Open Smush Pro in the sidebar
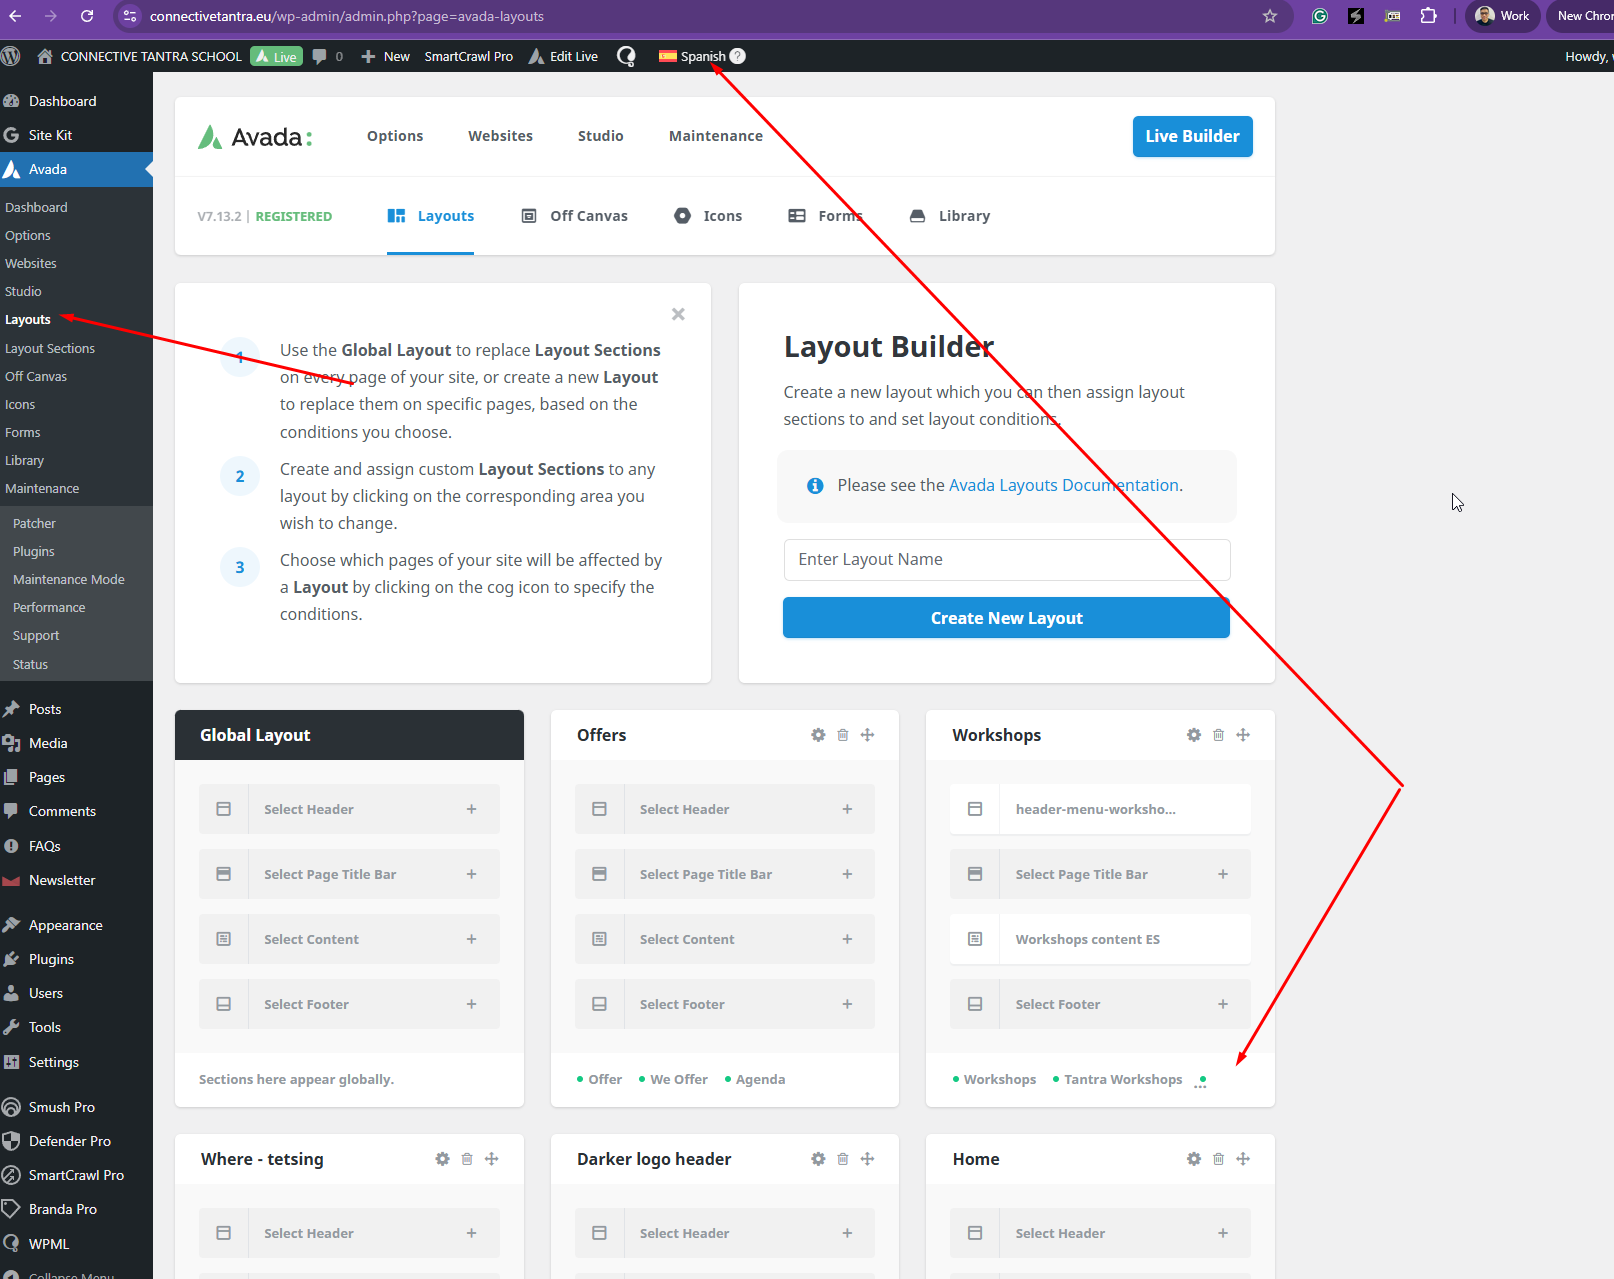The height and width of the screenshot is (1279, 1614). pos(62,1107)
